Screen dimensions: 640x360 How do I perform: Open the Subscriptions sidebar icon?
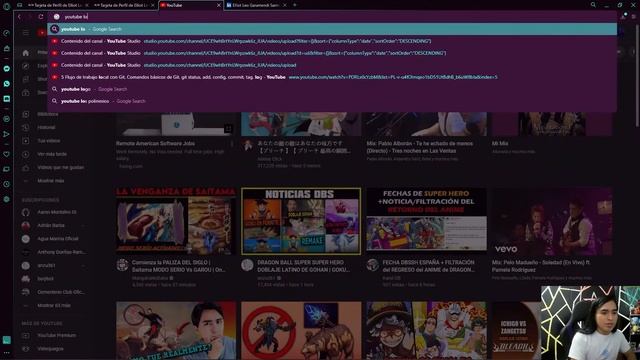(26, 93)
